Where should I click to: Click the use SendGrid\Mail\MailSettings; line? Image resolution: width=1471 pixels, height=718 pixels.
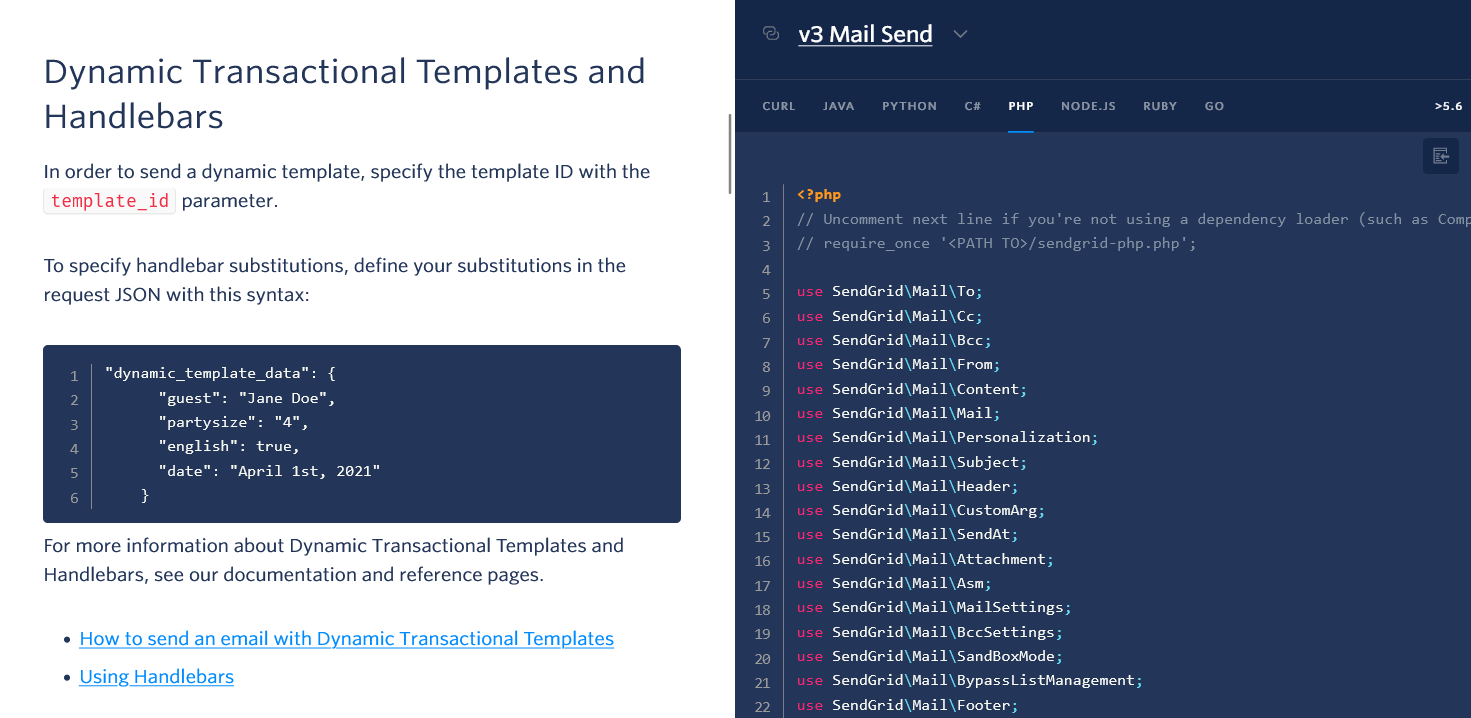point(934,607)
